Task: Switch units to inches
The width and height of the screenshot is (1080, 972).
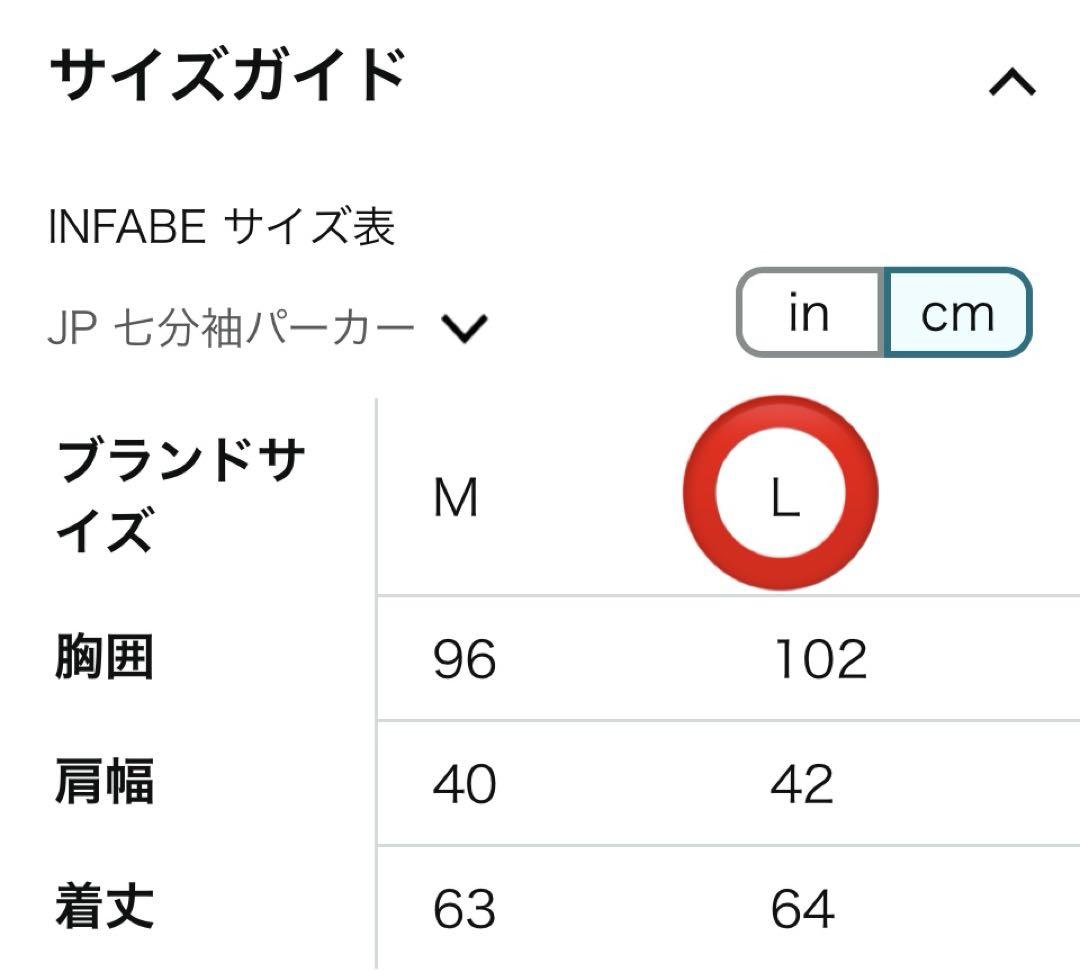Action: pyautogui.click(x=810, y=312)
